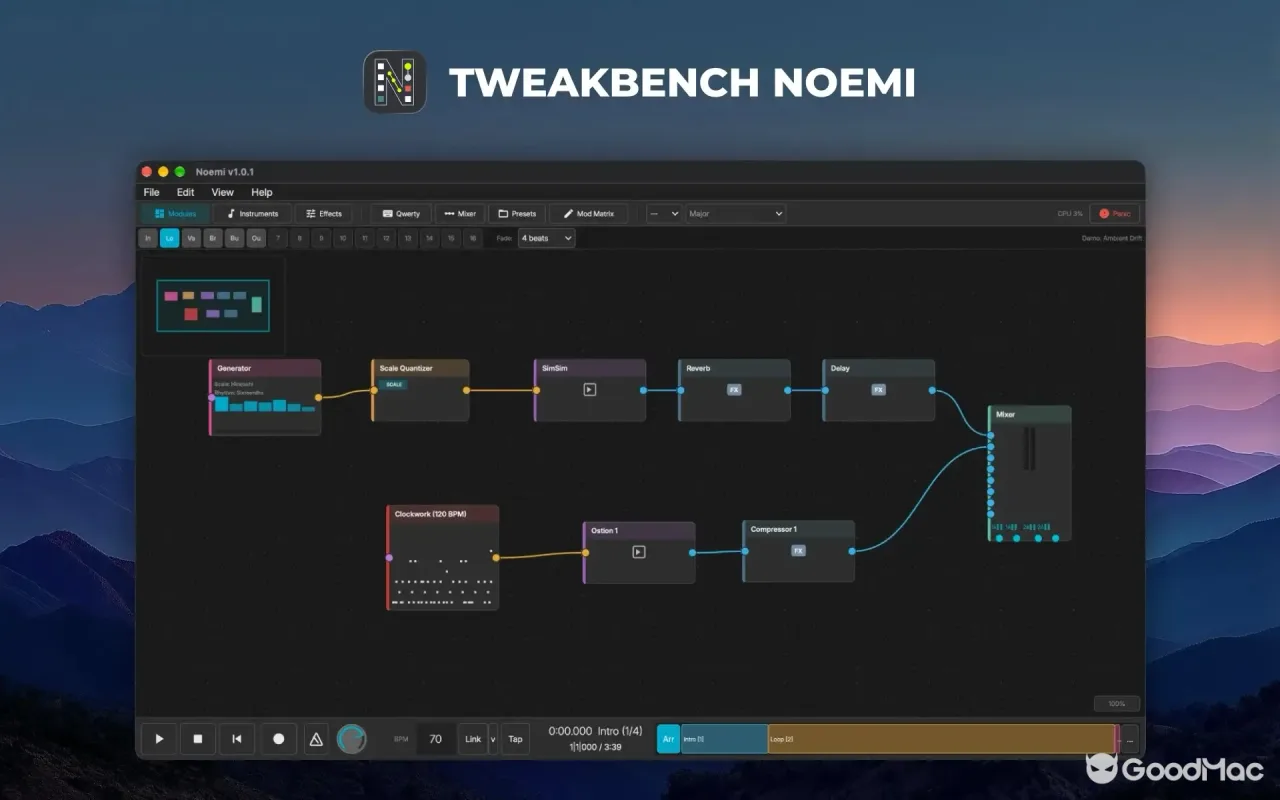Toggle the Arr arrangement button
Viewport: 1280px width, 800px height.
pos(669,739)
